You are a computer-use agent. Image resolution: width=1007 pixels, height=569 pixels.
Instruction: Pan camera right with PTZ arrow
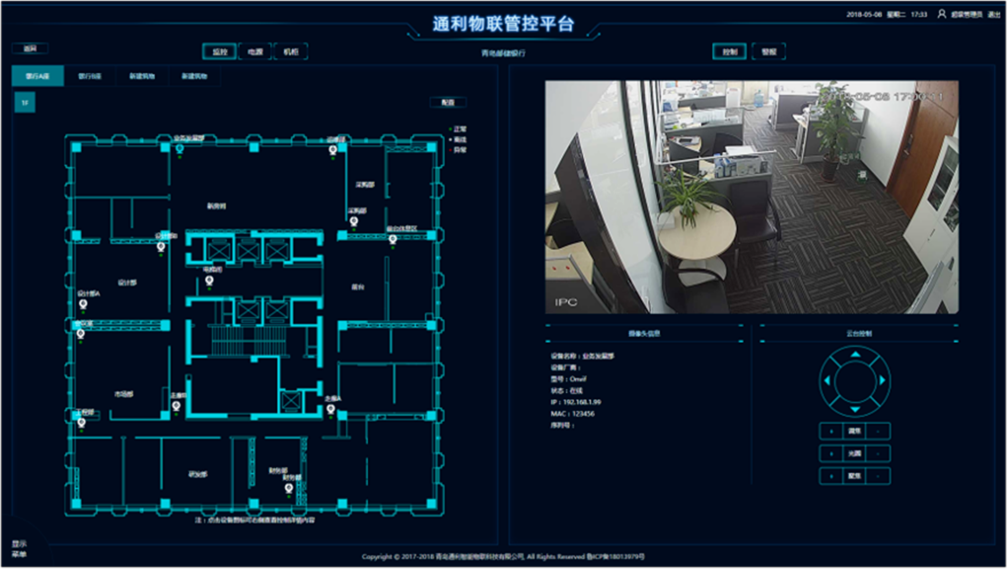881,381
